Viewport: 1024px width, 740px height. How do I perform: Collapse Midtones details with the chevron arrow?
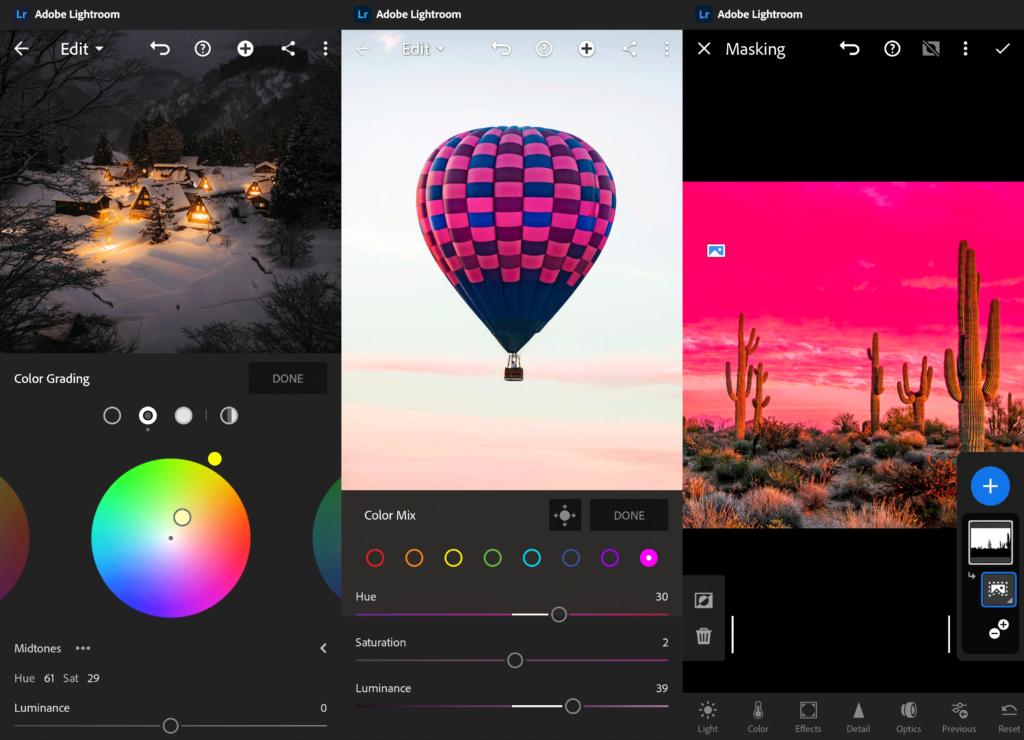(323, 648)
